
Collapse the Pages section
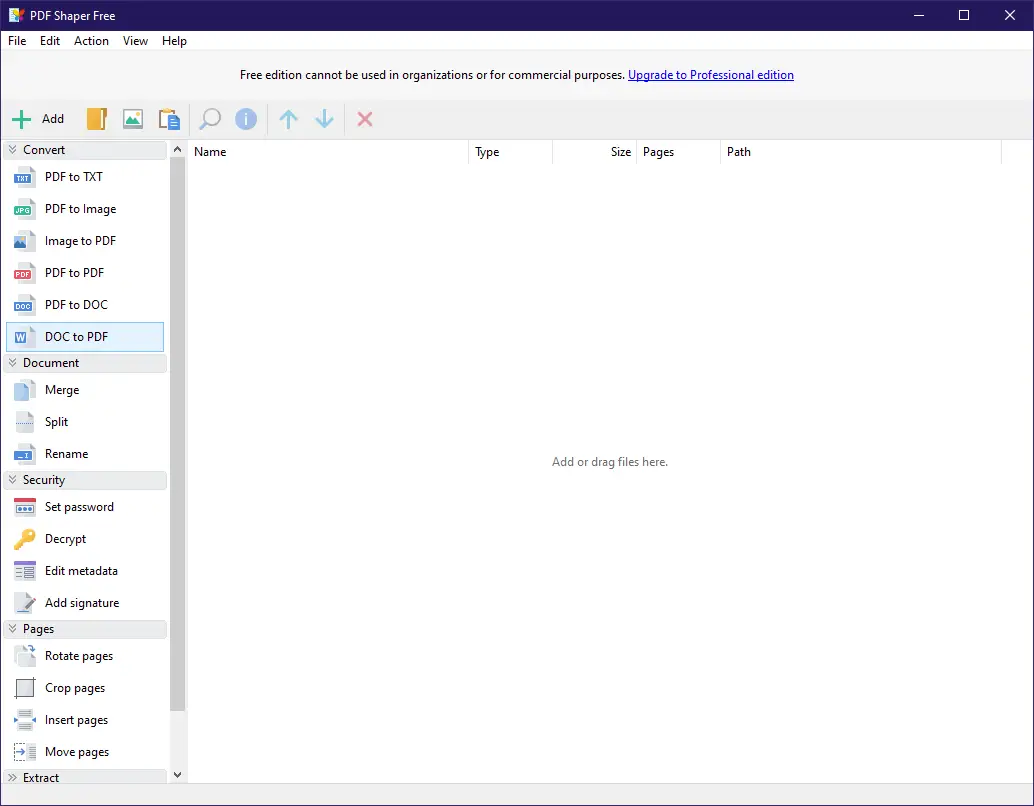pyautogui.click(x=12, y=629)
